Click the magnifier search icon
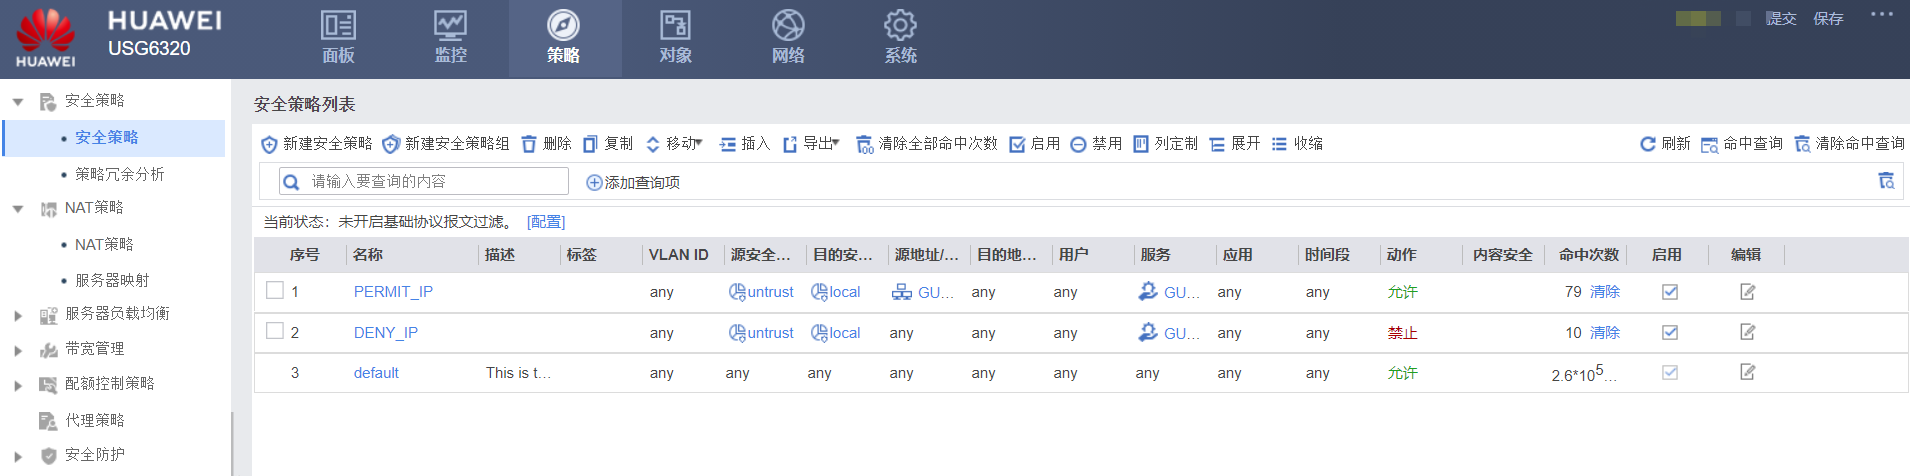This screenshot has width=1910, height=476. (291, 182)
